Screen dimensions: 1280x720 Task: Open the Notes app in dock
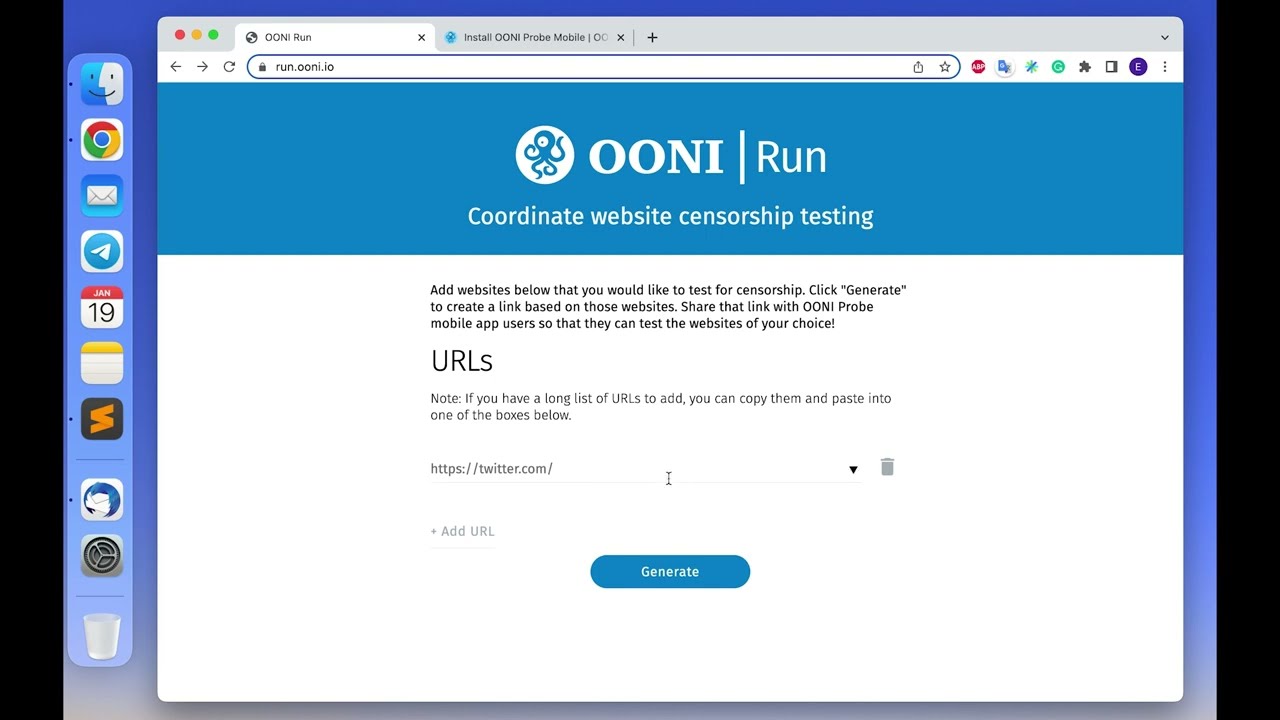[102, 363]
